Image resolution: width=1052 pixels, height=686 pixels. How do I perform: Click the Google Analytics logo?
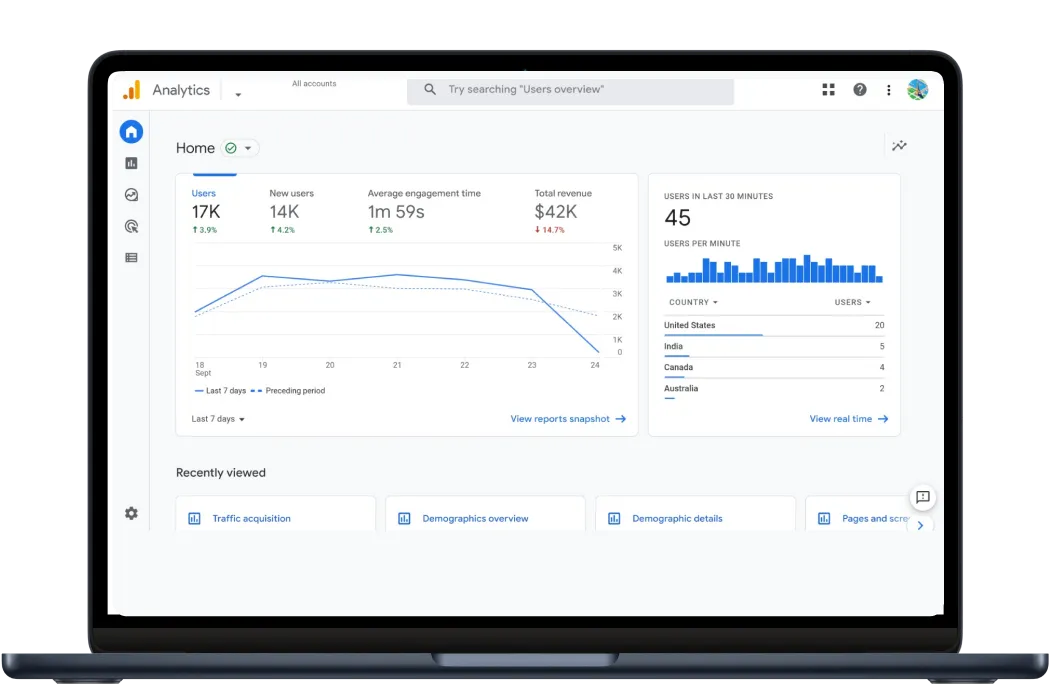pos(132,90)
